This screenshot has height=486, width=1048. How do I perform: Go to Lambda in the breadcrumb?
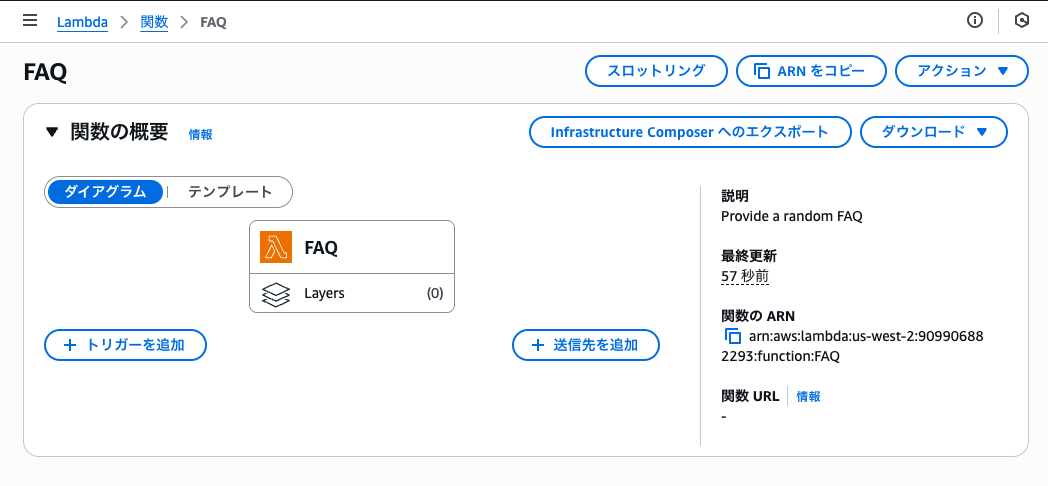pyautogui.click(x=82, y=22)
